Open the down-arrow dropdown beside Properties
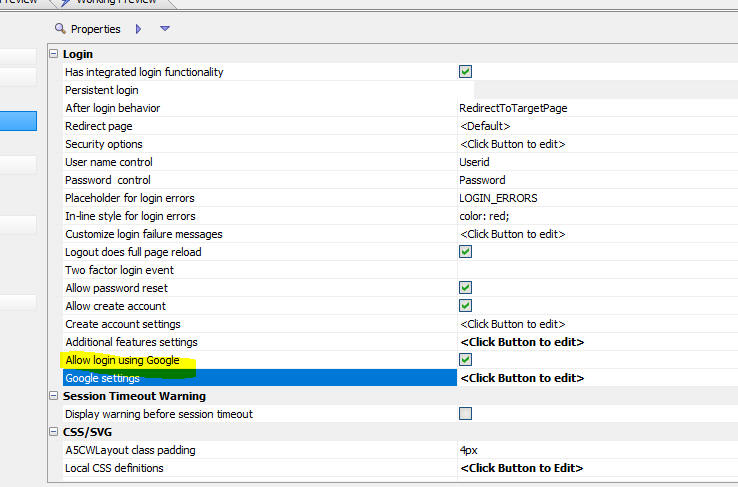738x487 pixels. click(165, 29)
